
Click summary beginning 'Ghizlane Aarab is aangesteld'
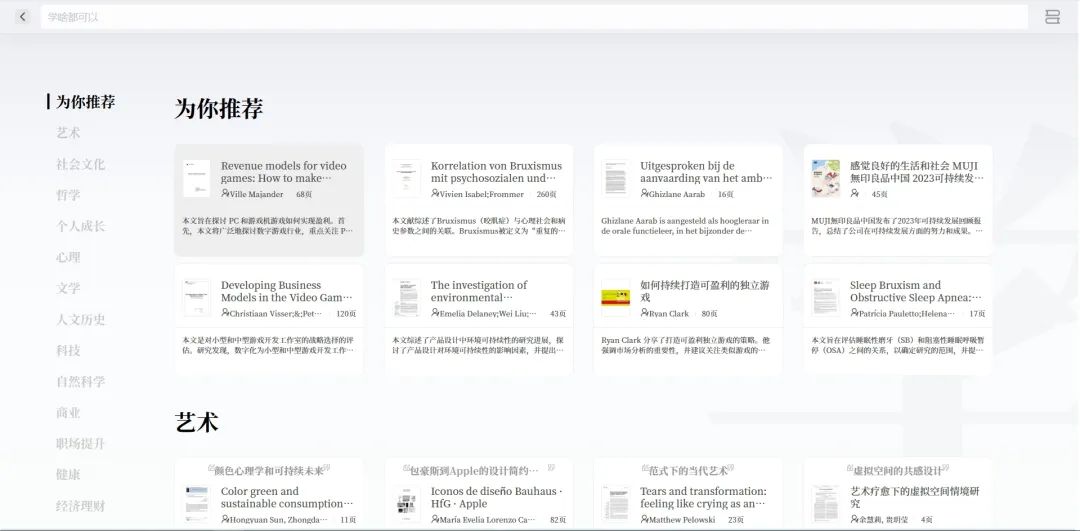[x=685, y=226]
